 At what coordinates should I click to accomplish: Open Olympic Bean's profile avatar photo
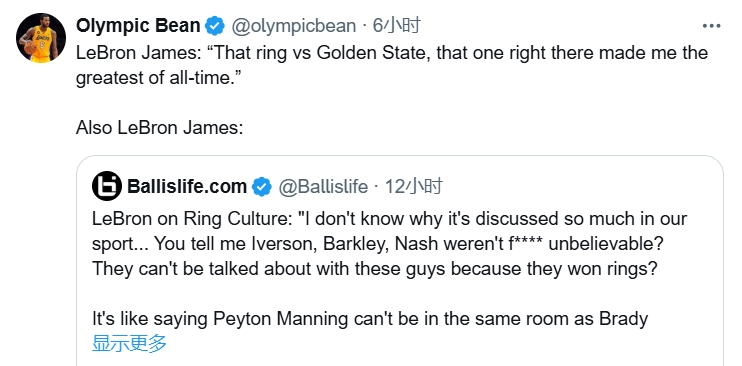coord(41,37)
